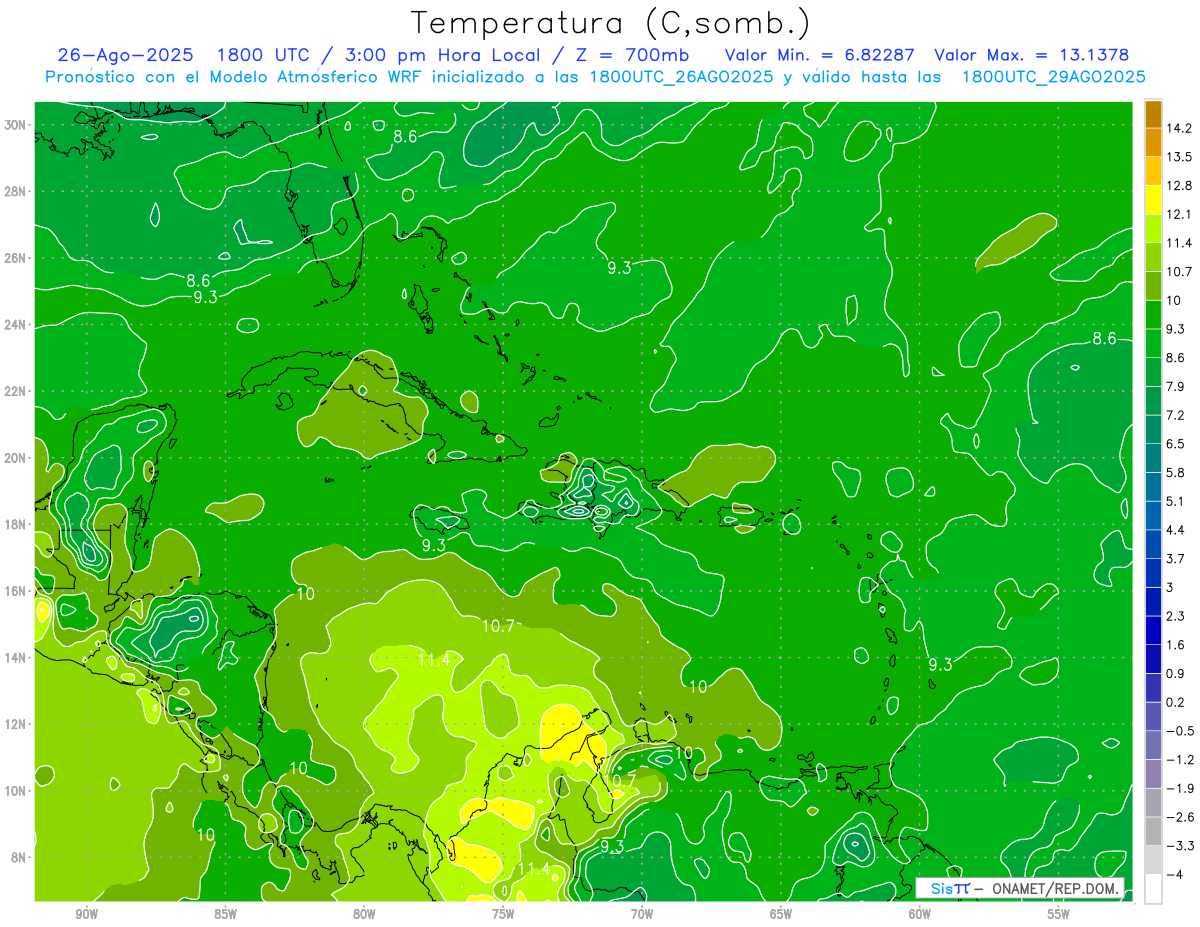Click the purple legend swatch between -1.9 and -1.2
Screen dimensions: 1200x927
pos(1153,773)
